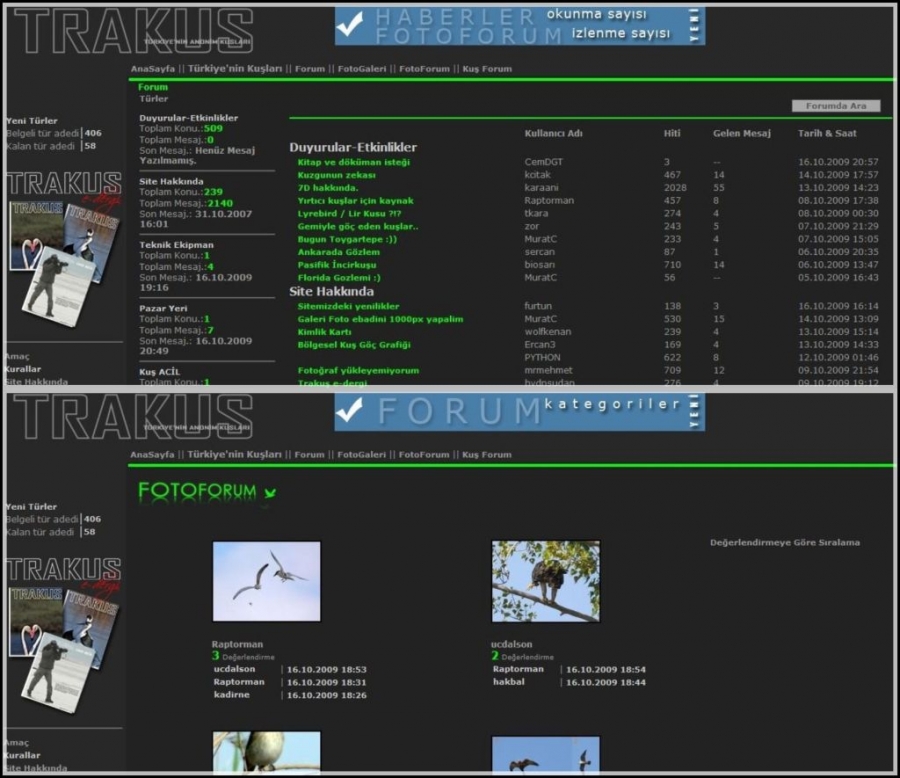Open the flying seagulls photo thumbnail

[x=266, y=581]
